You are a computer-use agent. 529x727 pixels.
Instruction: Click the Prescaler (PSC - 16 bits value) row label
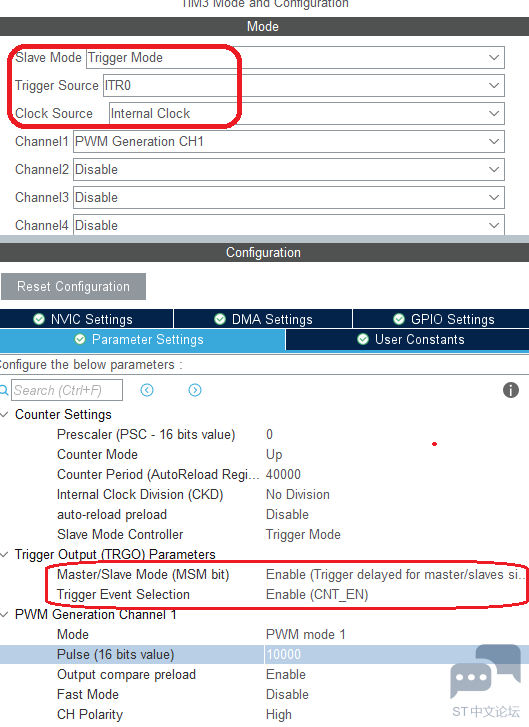point(146,434)
